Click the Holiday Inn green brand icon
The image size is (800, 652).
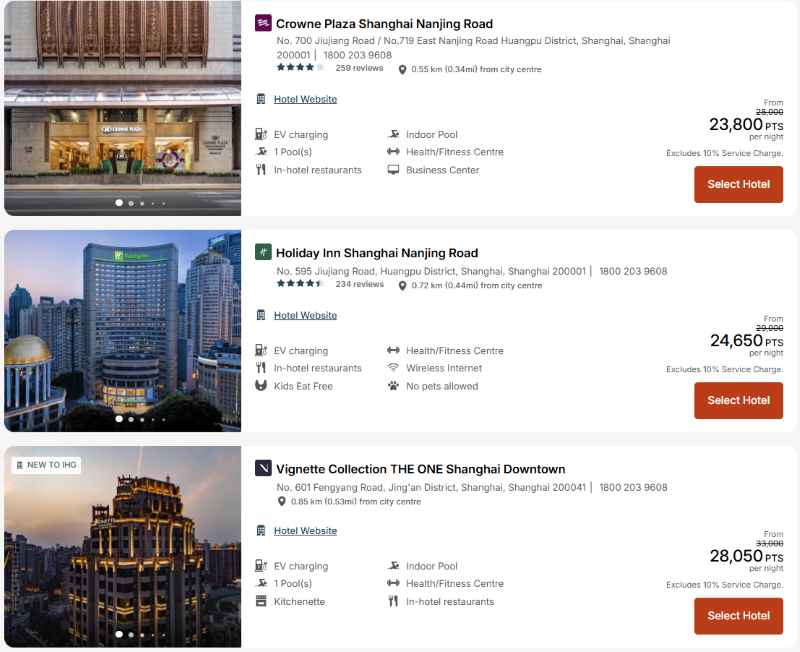[263, 252]
